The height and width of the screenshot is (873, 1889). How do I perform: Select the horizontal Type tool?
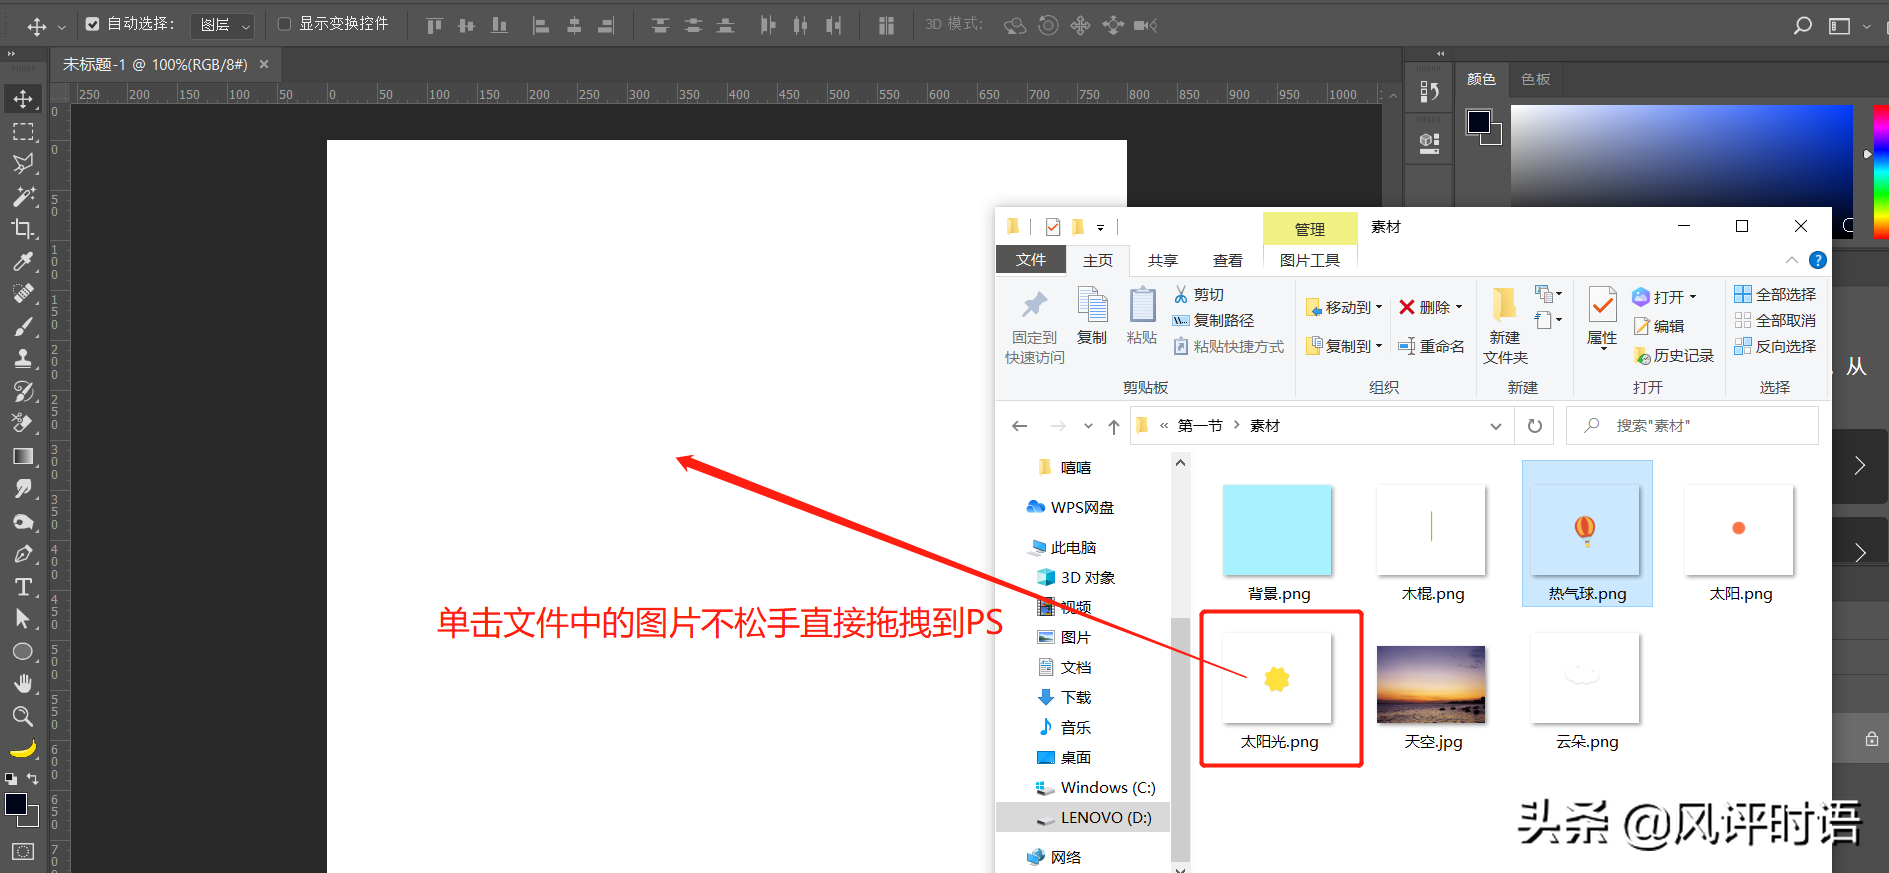click(23, 587)
